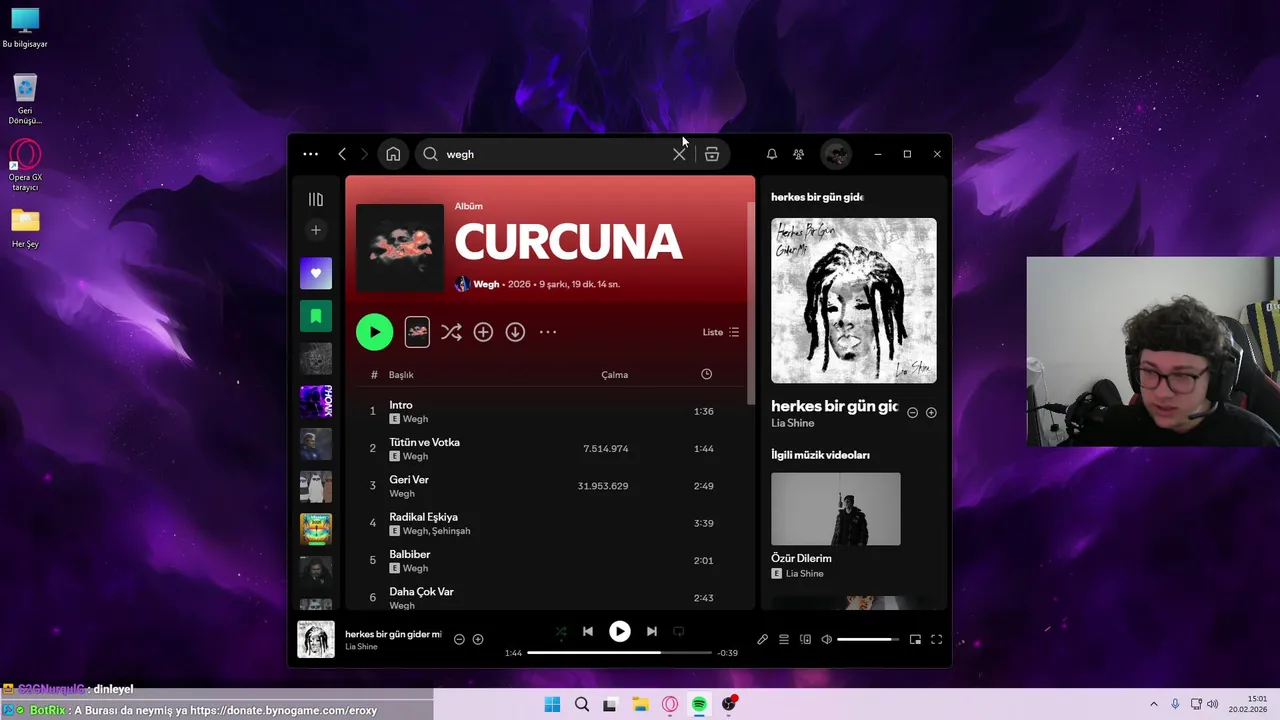Go to Spotify home
The image size is (1280, 720).
tap(393, 154)
